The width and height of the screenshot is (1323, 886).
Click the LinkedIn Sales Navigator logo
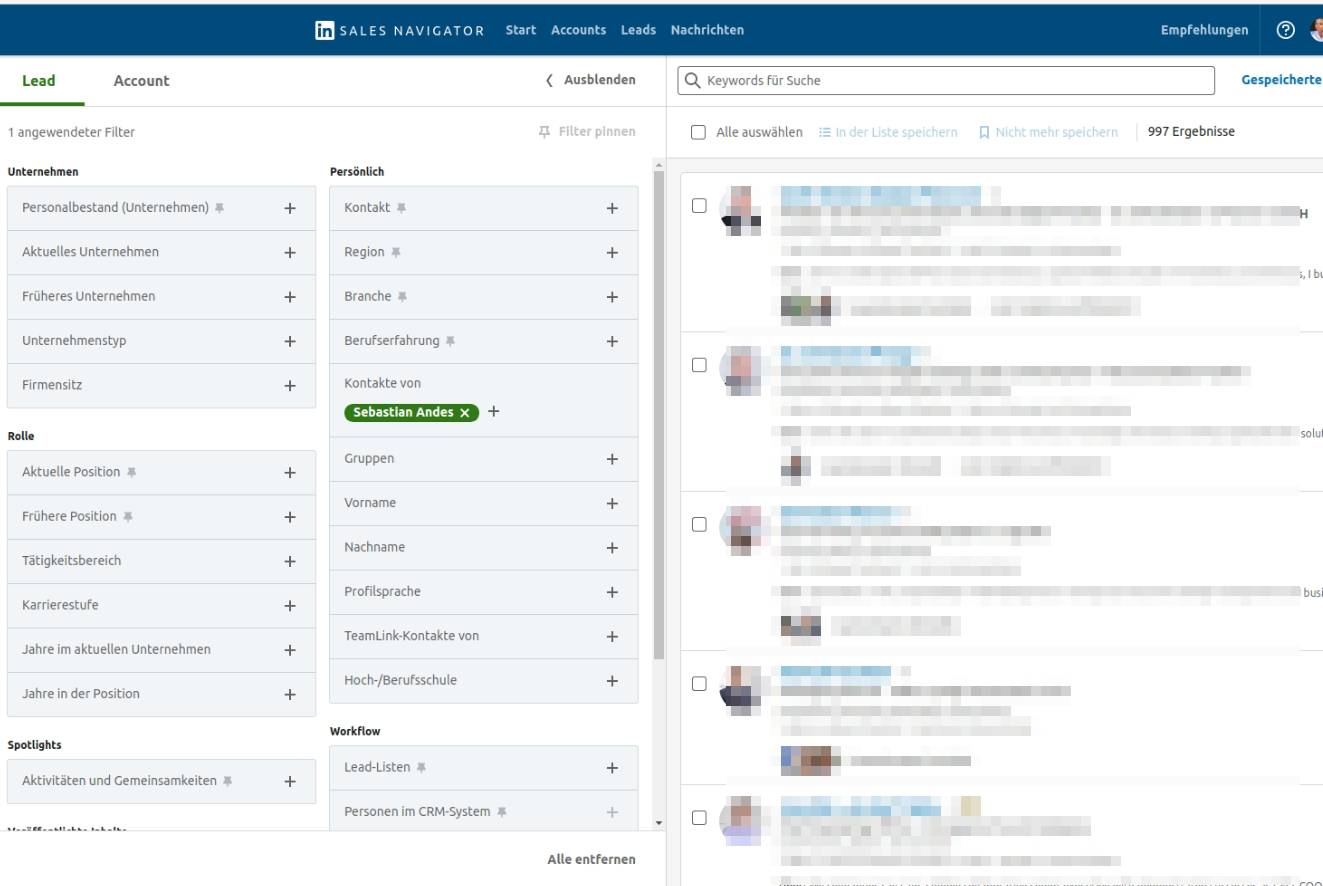(399, 30)
